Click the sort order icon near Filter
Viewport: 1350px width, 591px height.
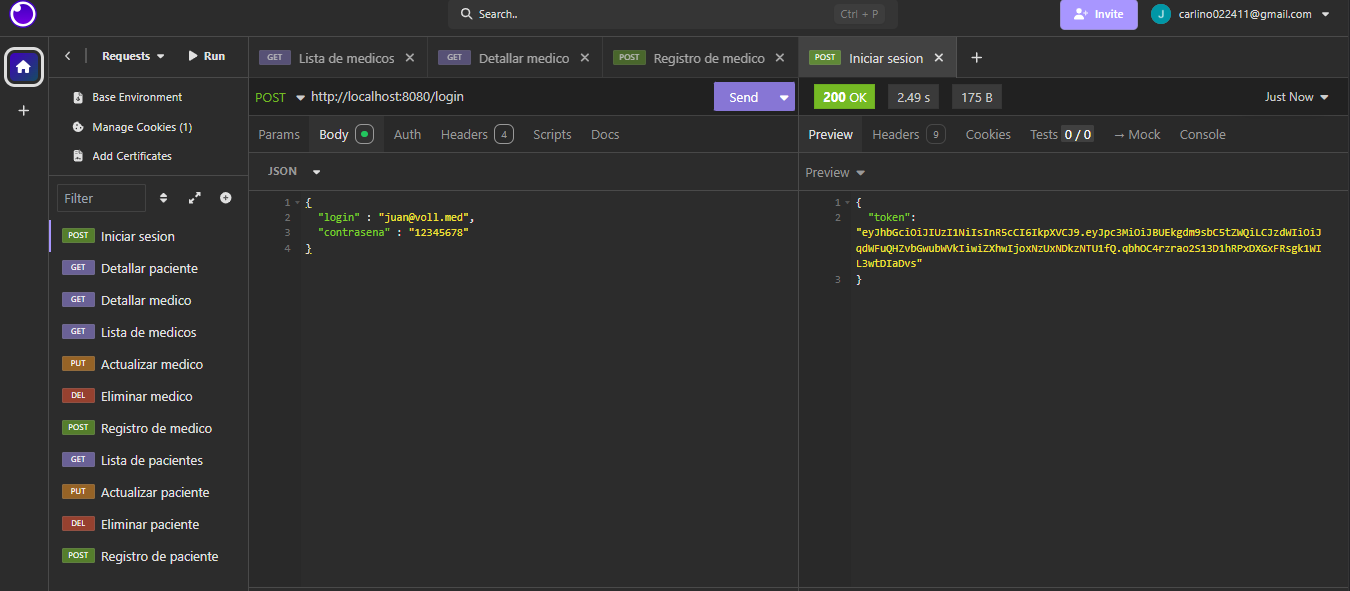point(164,198)
